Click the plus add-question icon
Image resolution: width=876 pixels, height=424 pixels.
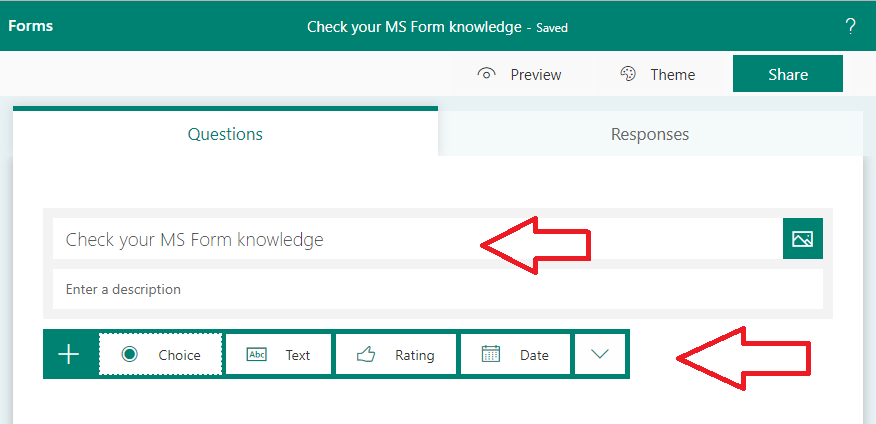pyautogui.click(x=69, y=354)
